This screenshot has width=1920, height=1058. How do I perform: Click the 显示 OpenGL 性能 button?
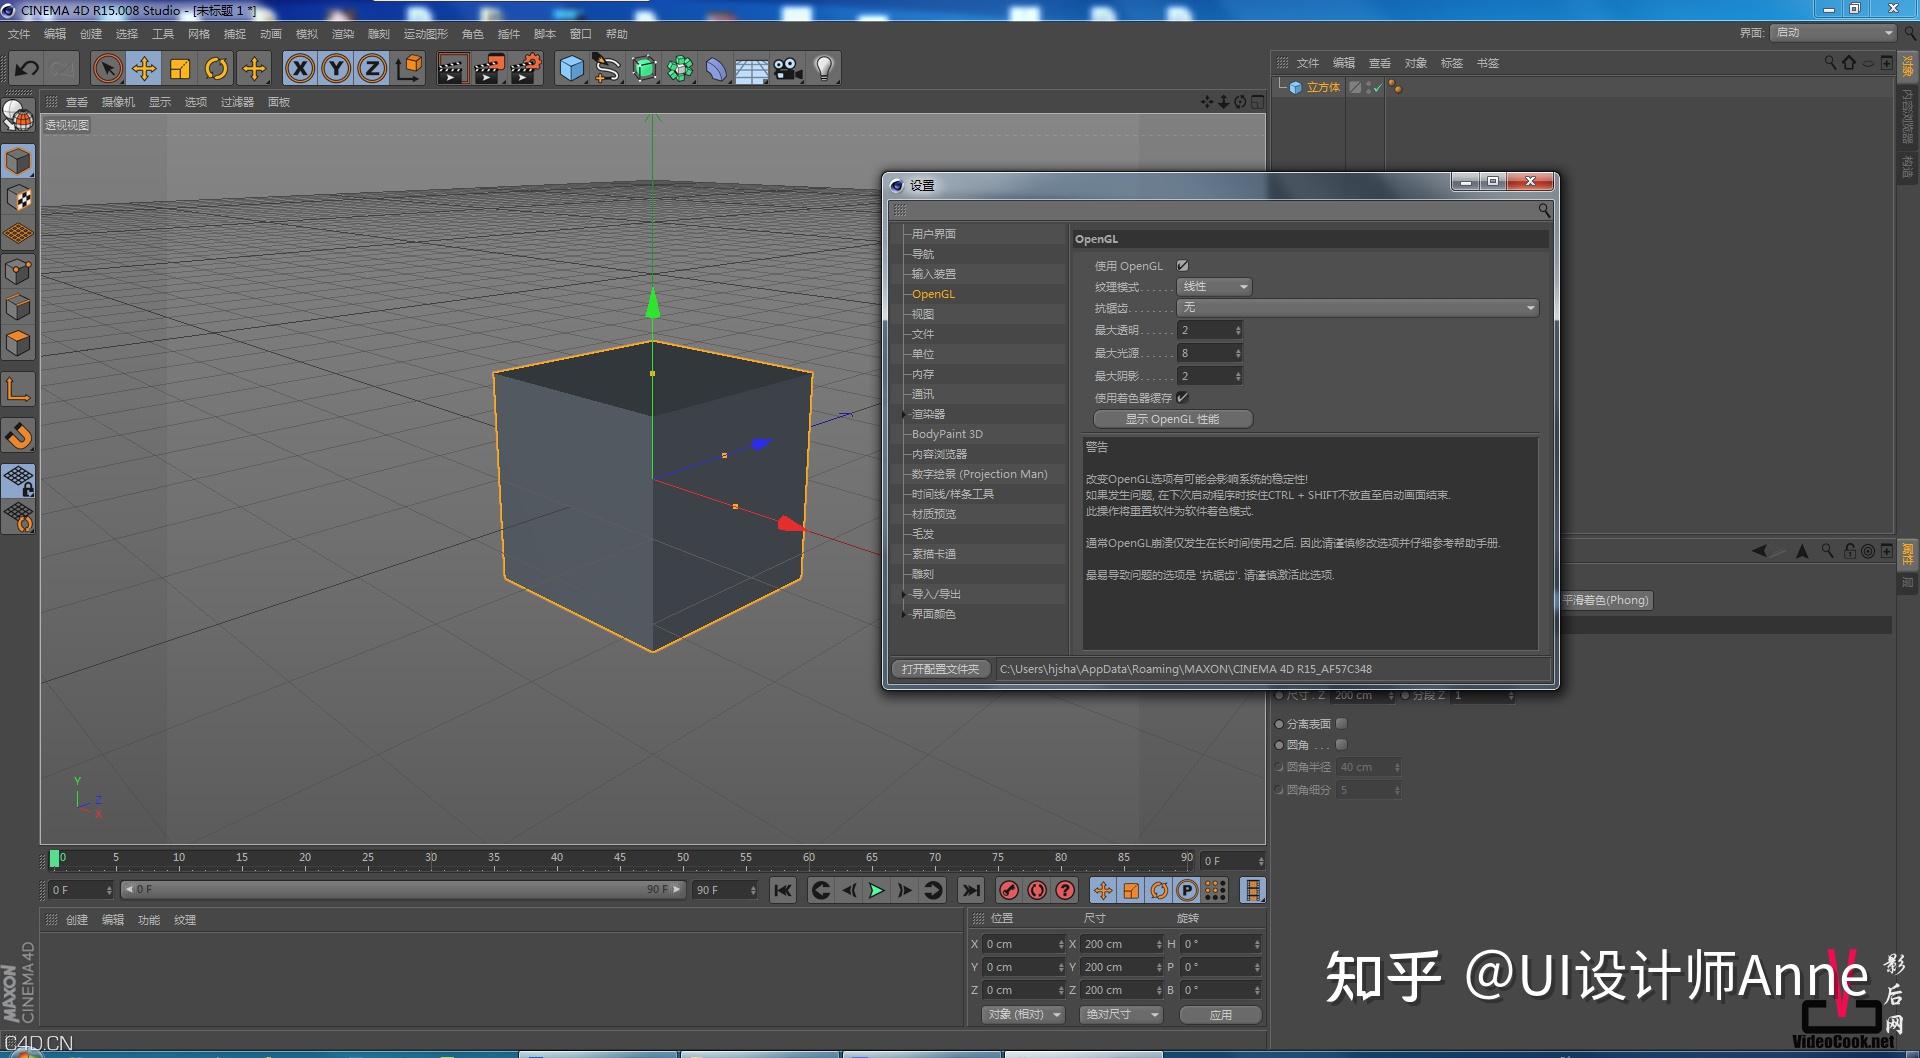coord(1172,418)
